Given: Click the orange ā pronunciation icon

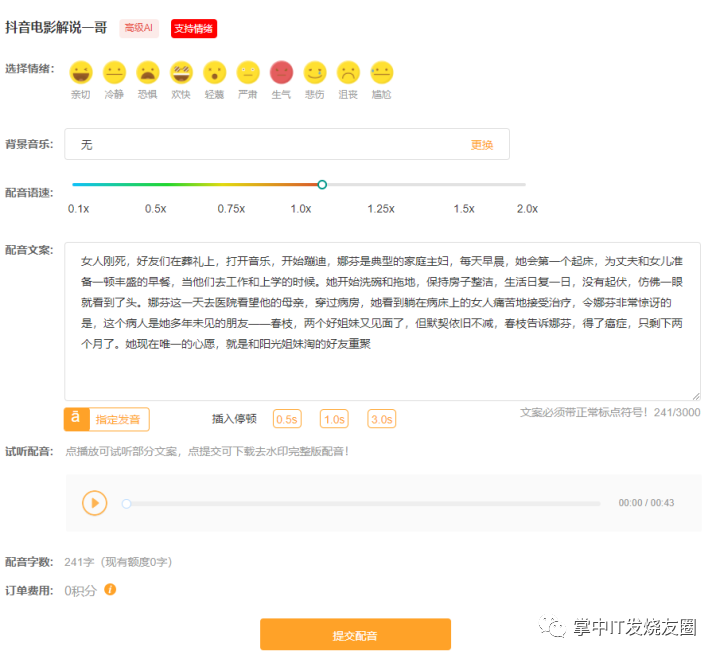Looking at the screenshot, I should click(x=76, y=419).
